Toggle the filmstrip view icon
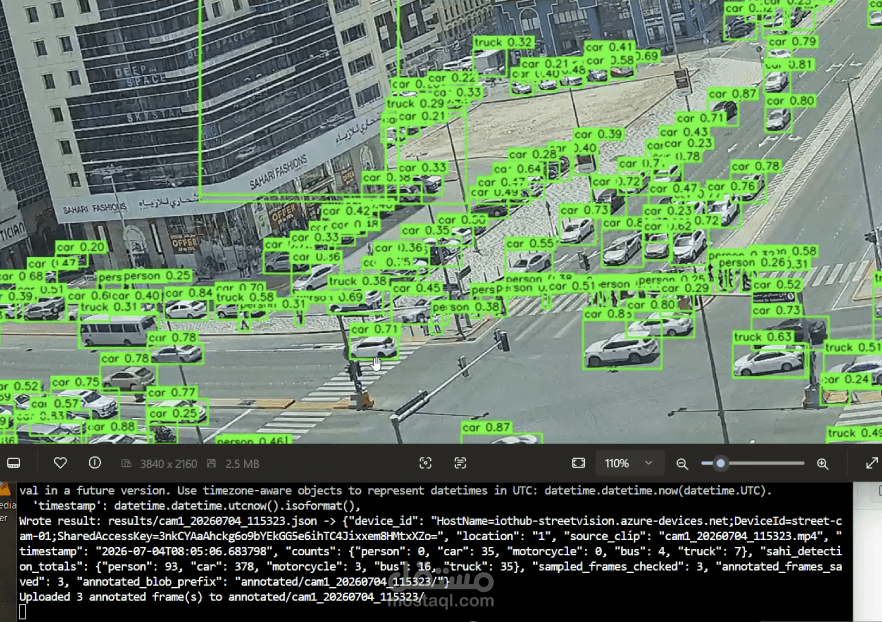This screenshot has width=882, height=622. 14,463
